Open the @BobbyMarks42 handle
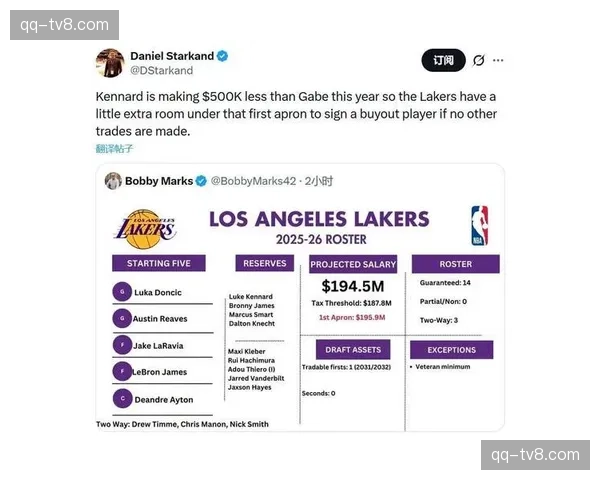 pyautogui.click(x=253, y=181)
